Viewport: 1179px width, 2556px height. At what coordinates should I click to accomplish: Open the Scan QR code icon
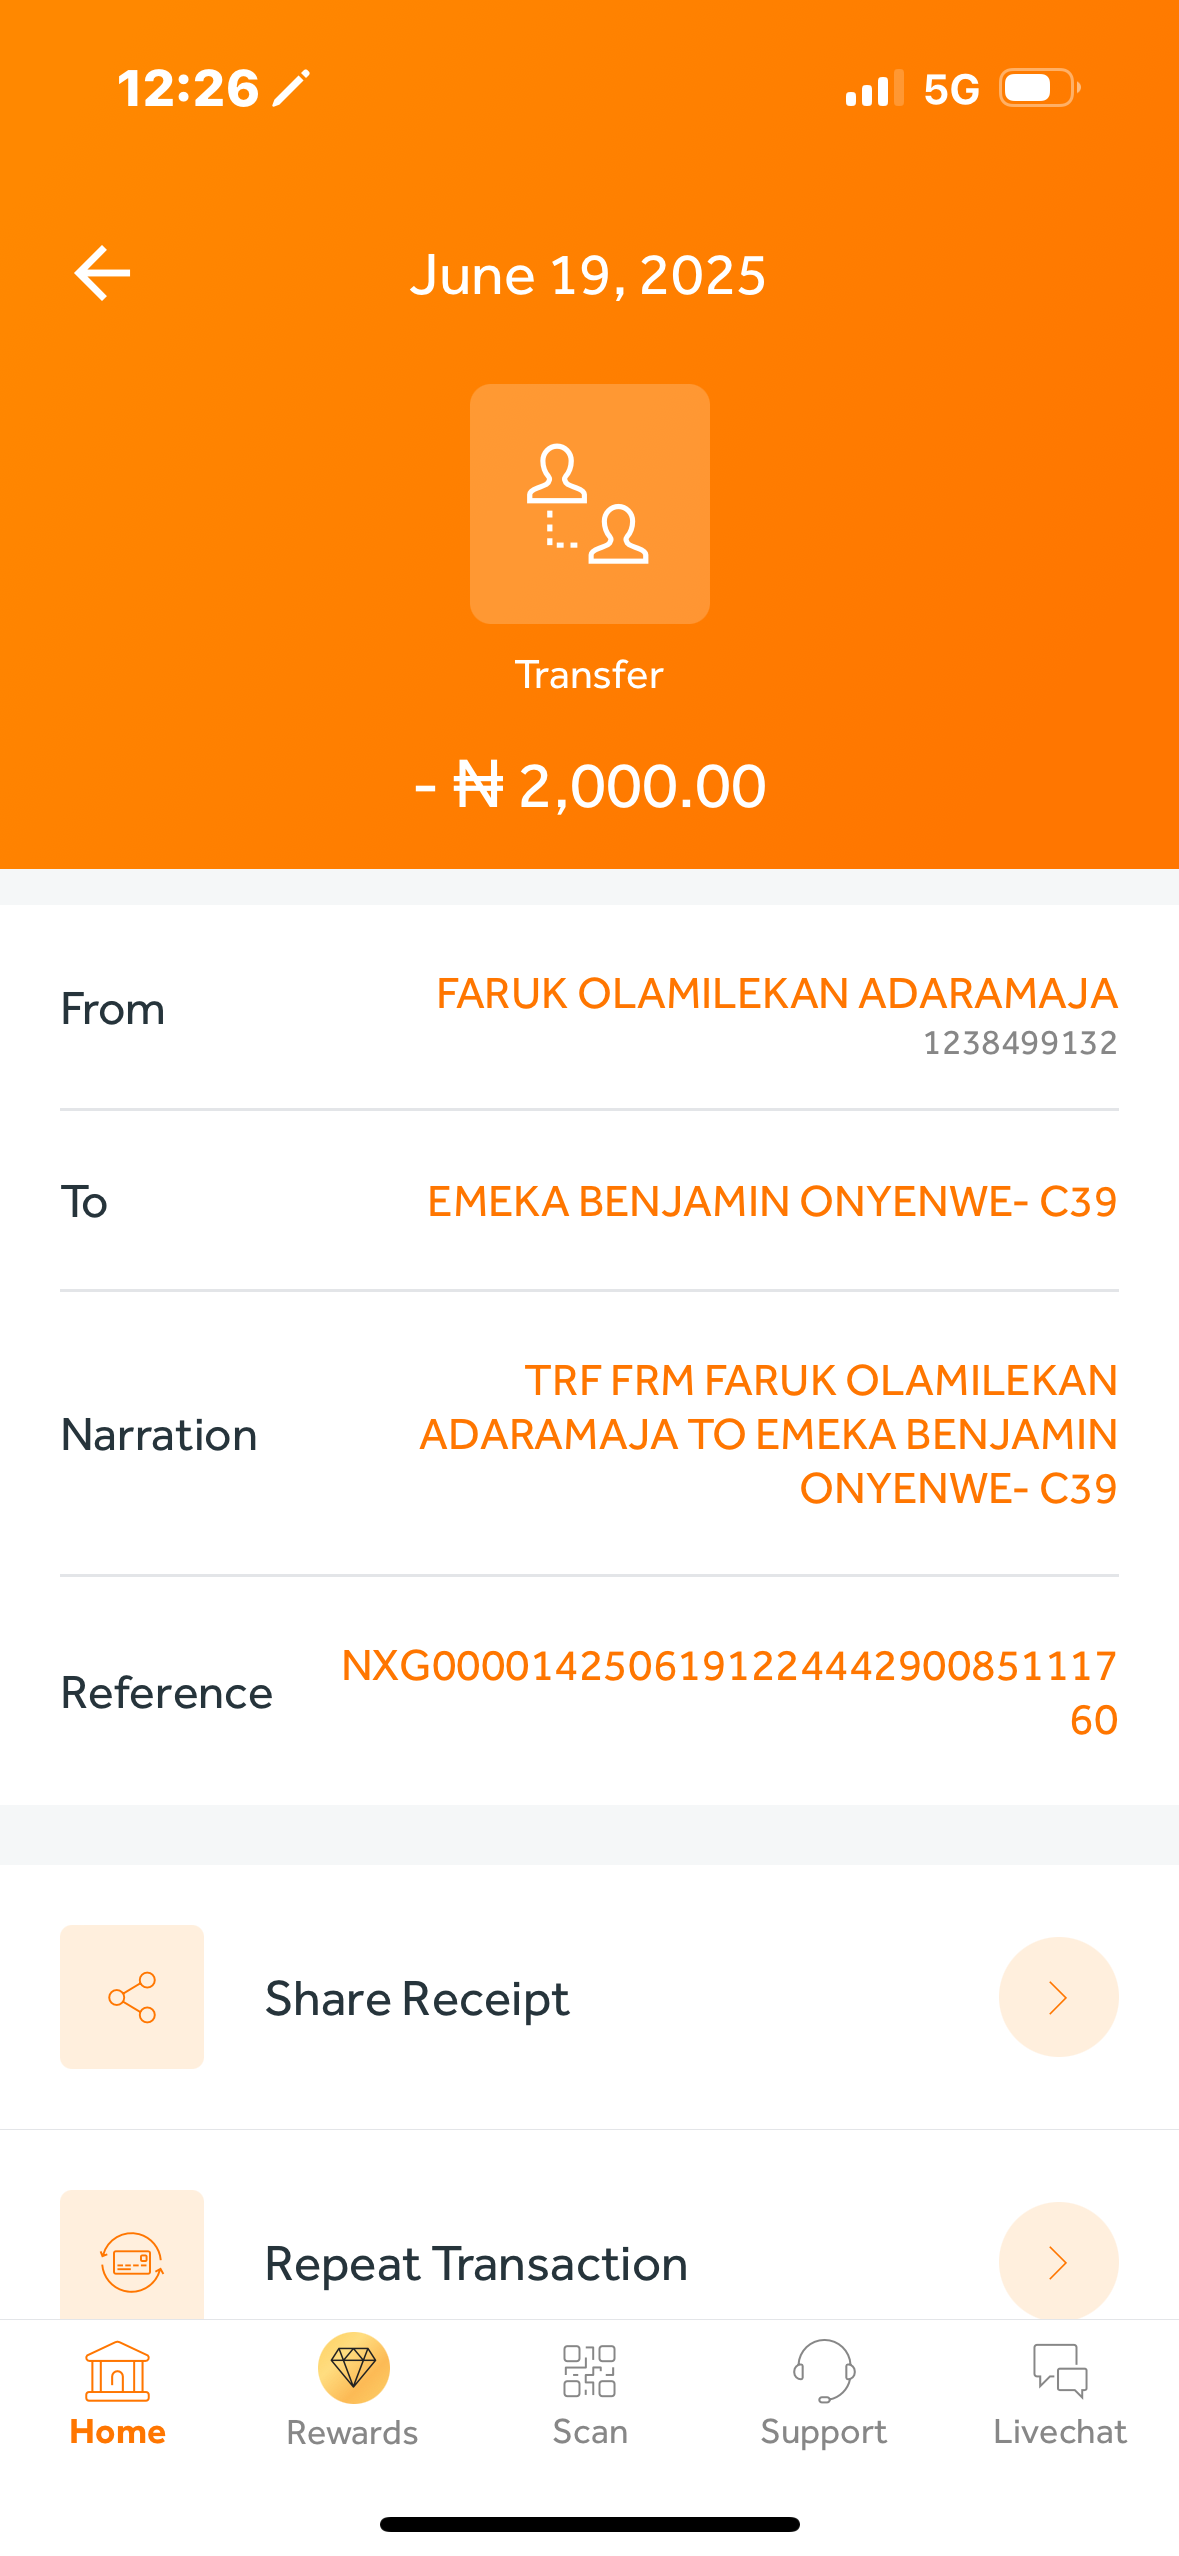point(589,2370)
